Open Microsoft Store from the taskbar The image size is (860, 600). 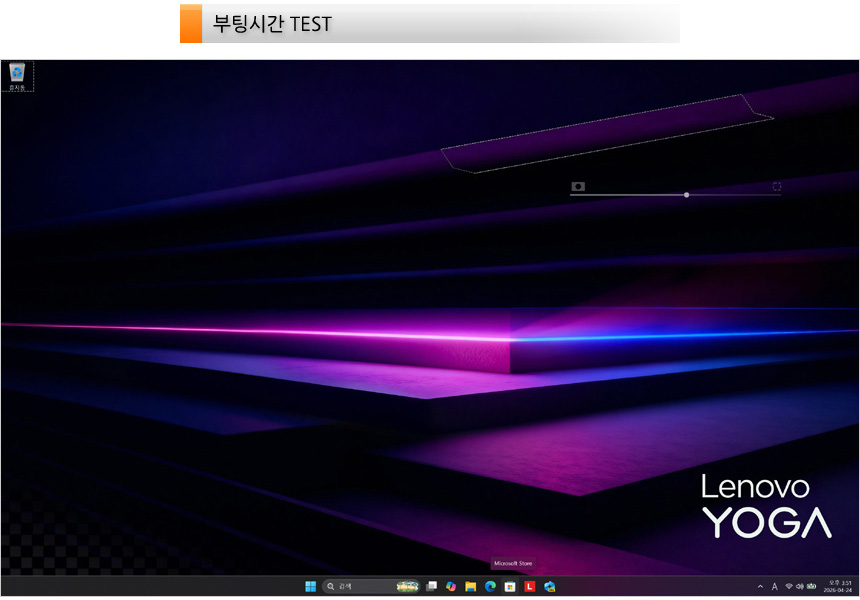point(510,586)
